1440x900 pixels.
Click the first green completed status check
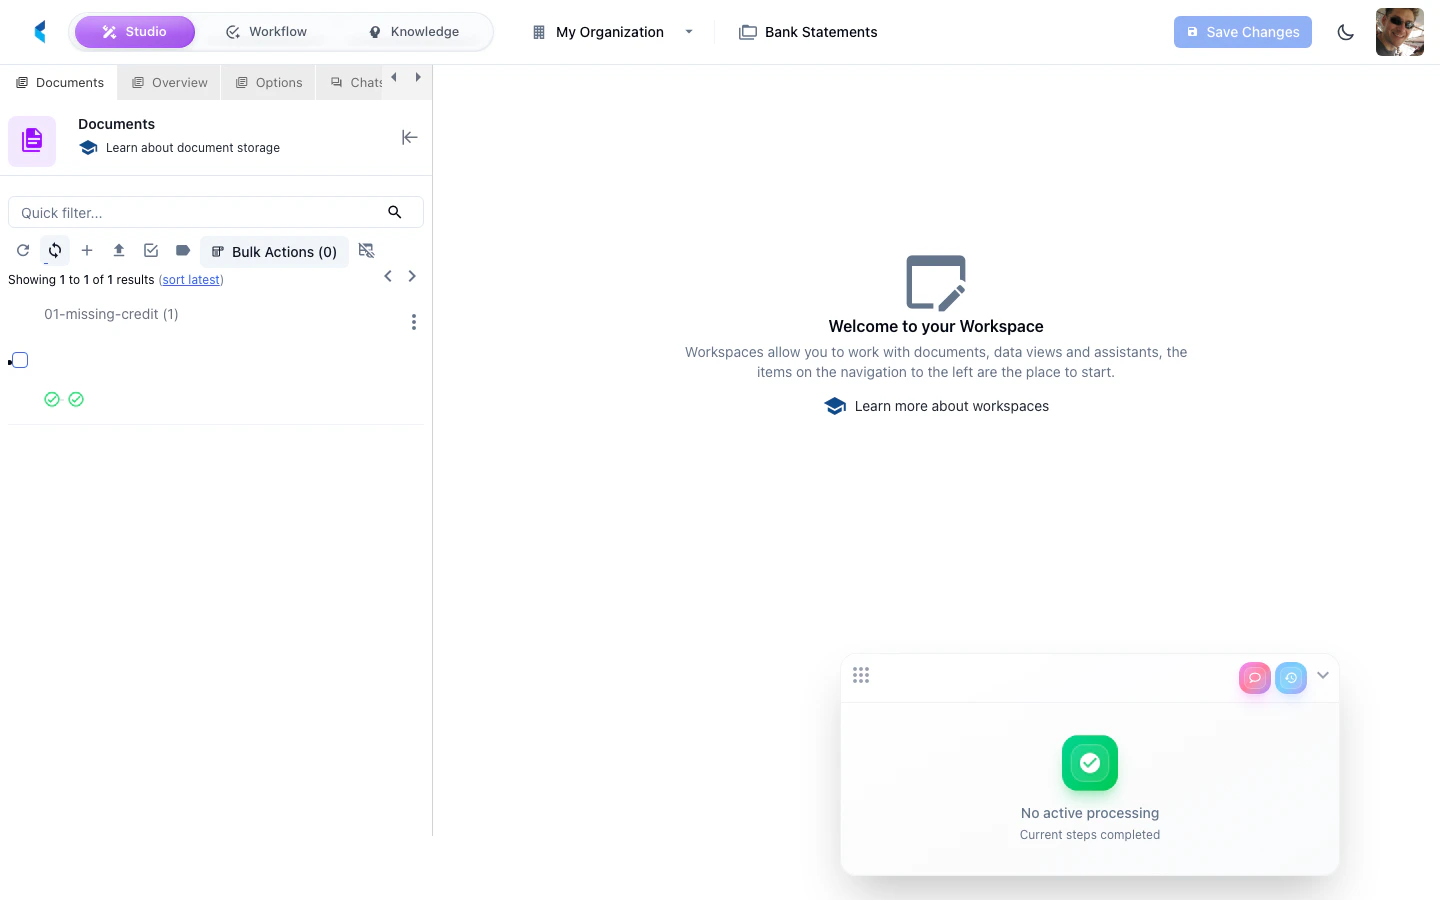click(52, 399)
